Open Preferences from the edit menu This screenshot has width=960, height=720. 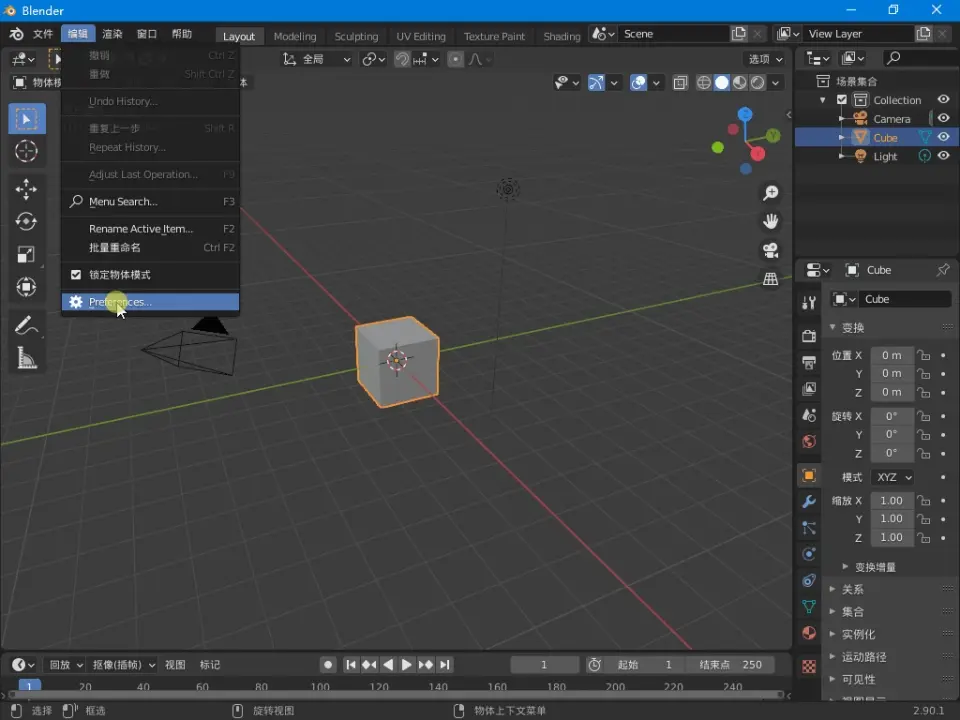[120, 302]
